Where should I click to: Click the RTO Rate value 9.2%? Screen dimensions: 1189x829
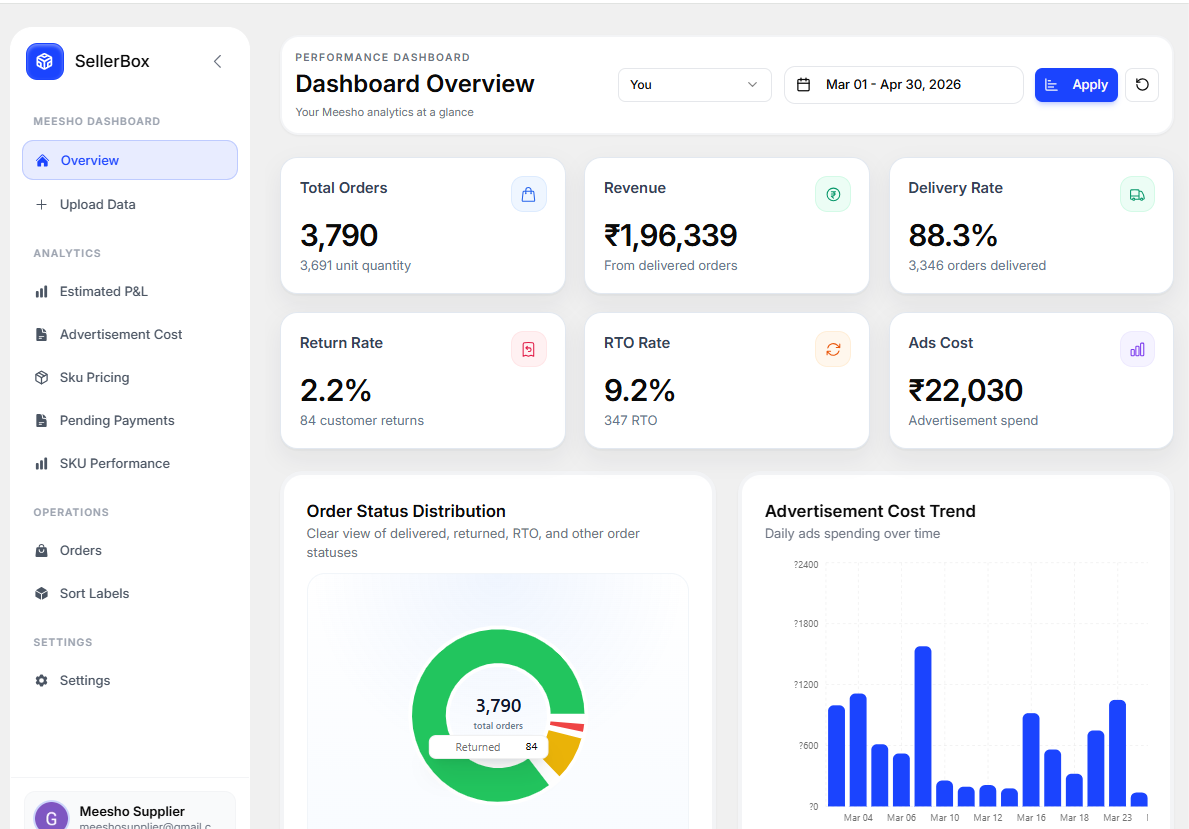click(x=639, y=391)
